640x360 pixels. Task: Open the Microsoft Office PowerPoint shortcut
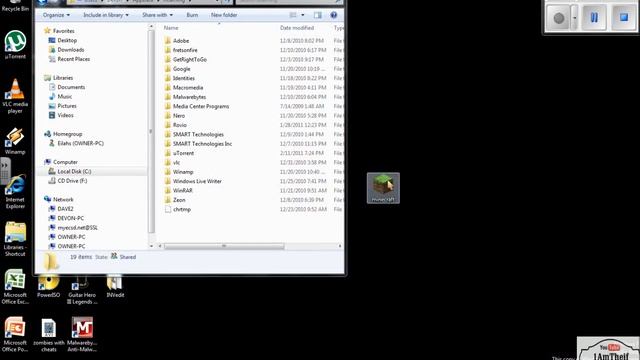(15, 335)
